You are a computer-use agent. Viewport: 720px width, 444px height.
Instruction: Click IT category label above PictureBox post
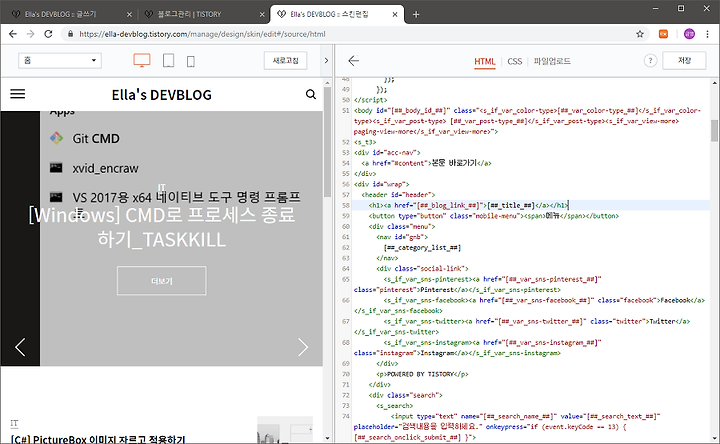coord(14,423)
